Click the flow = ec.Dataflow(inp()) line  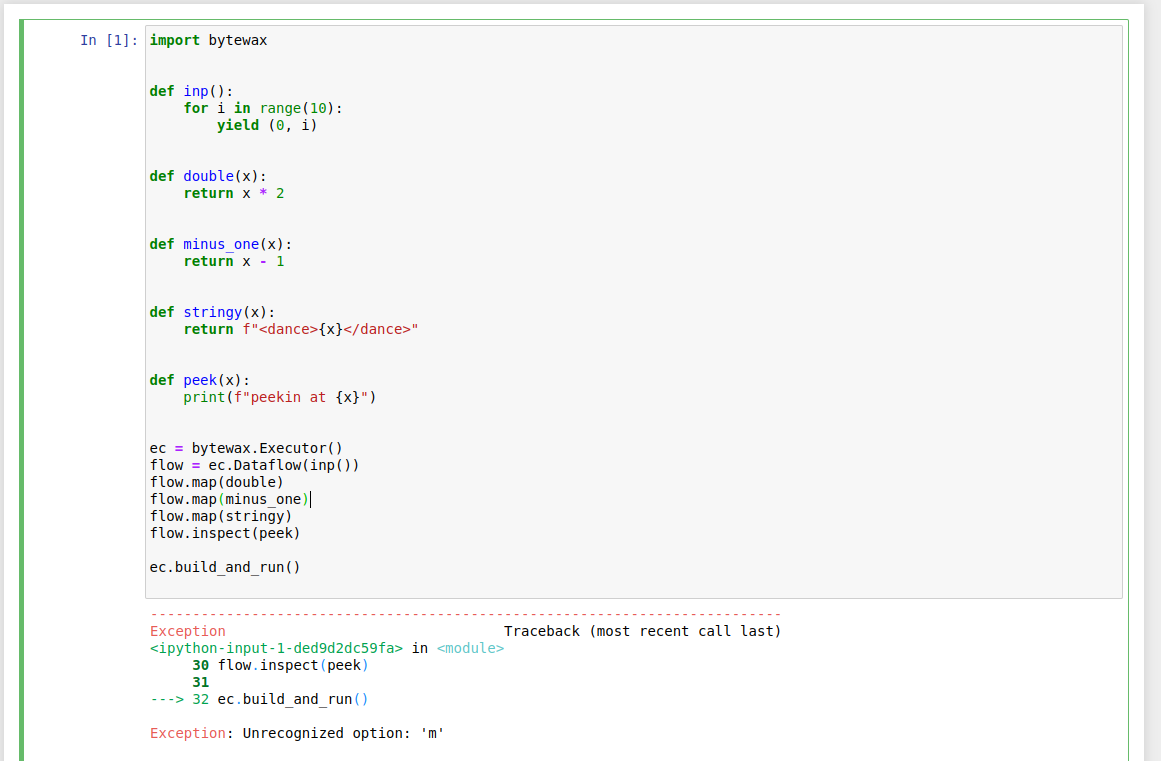(x=255, y=466)
